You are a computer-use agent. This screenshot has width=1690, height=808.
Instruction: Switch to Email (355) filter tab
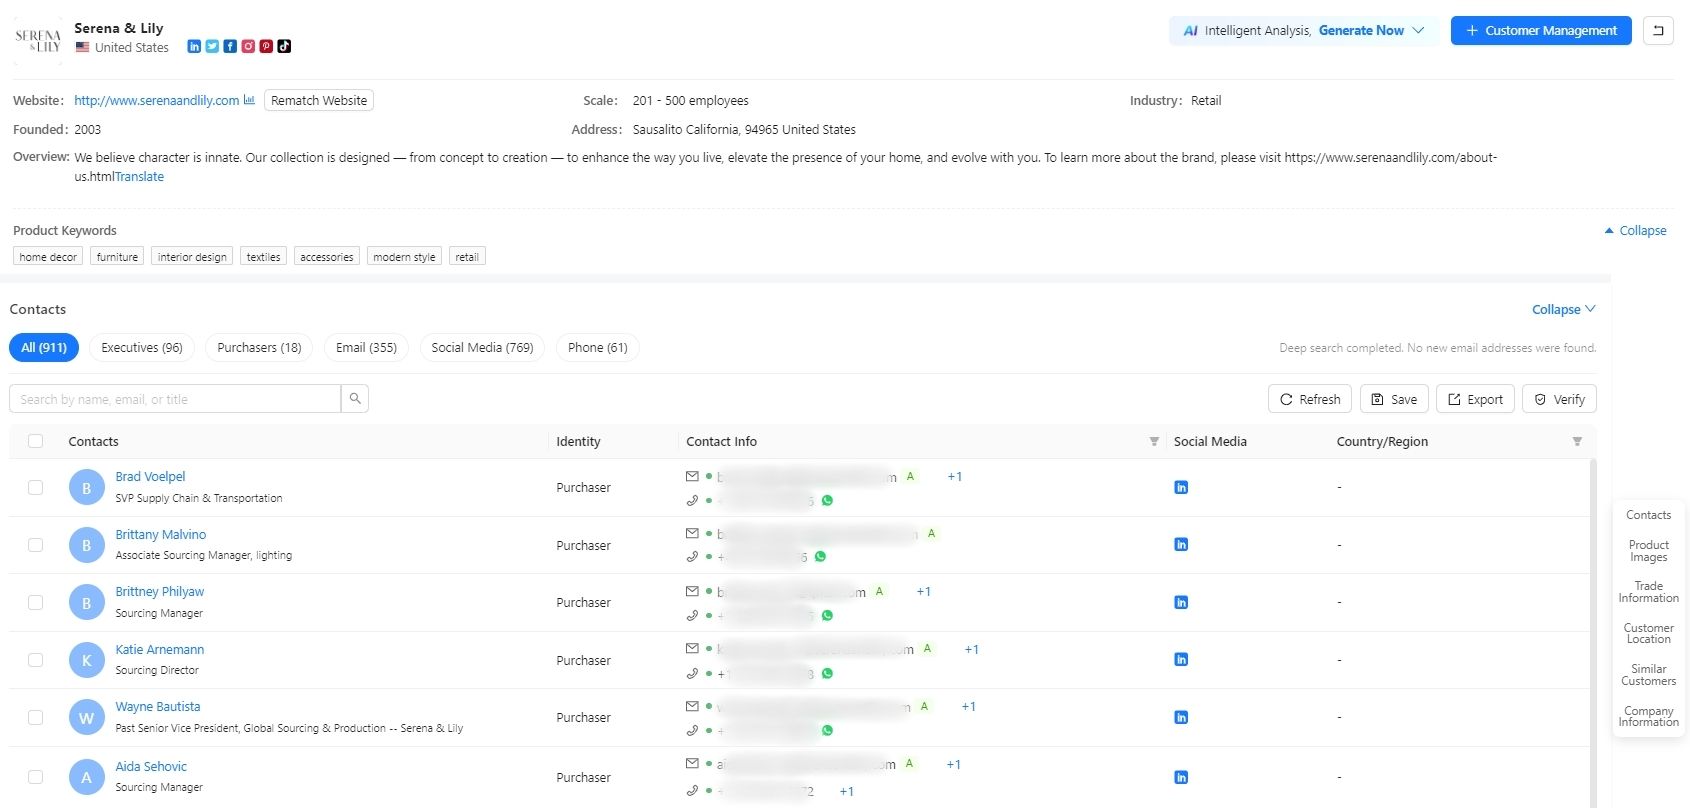(366, 348)
